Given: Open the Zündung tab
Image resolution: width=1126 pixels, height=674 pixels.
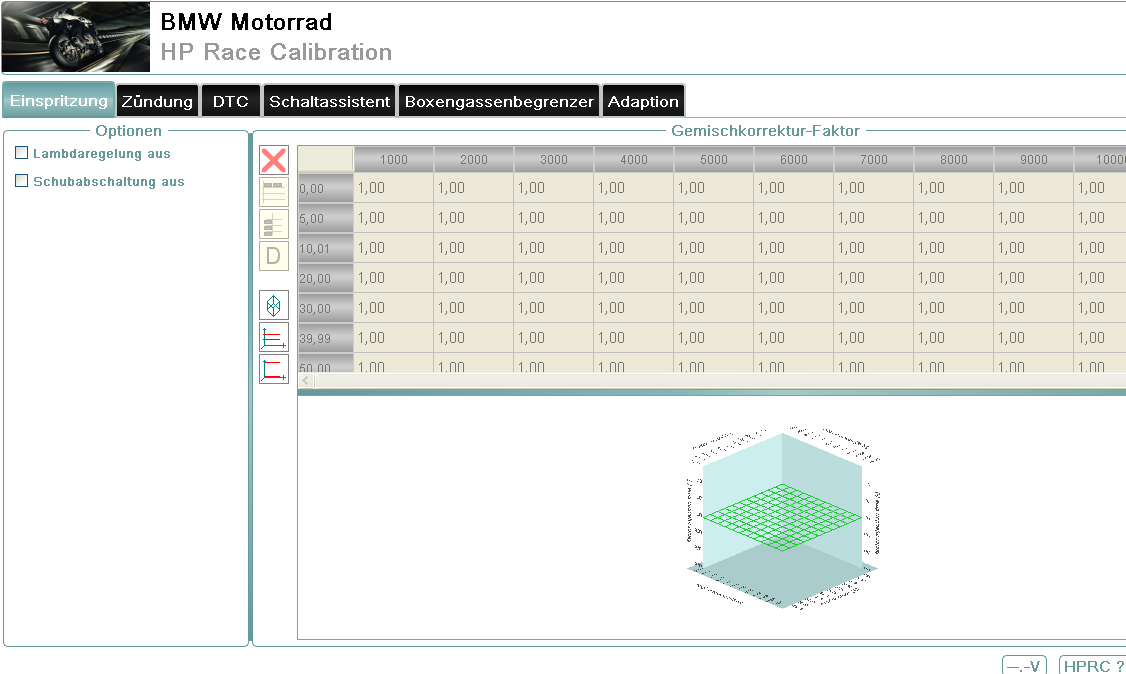Looking at the screenshot, I should [157, 101].
